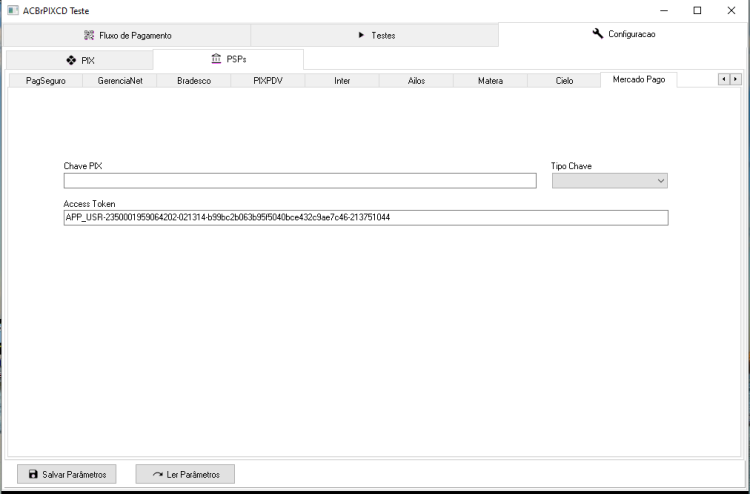The height and width of the screenshot is (494, 750).
Task: Open the PIXPDV PSP tab
Action: [x=268, y=81]
